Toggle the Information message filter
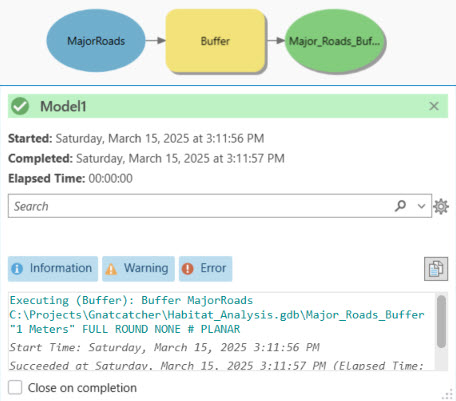The image size is (456, 401). (53, 268)
